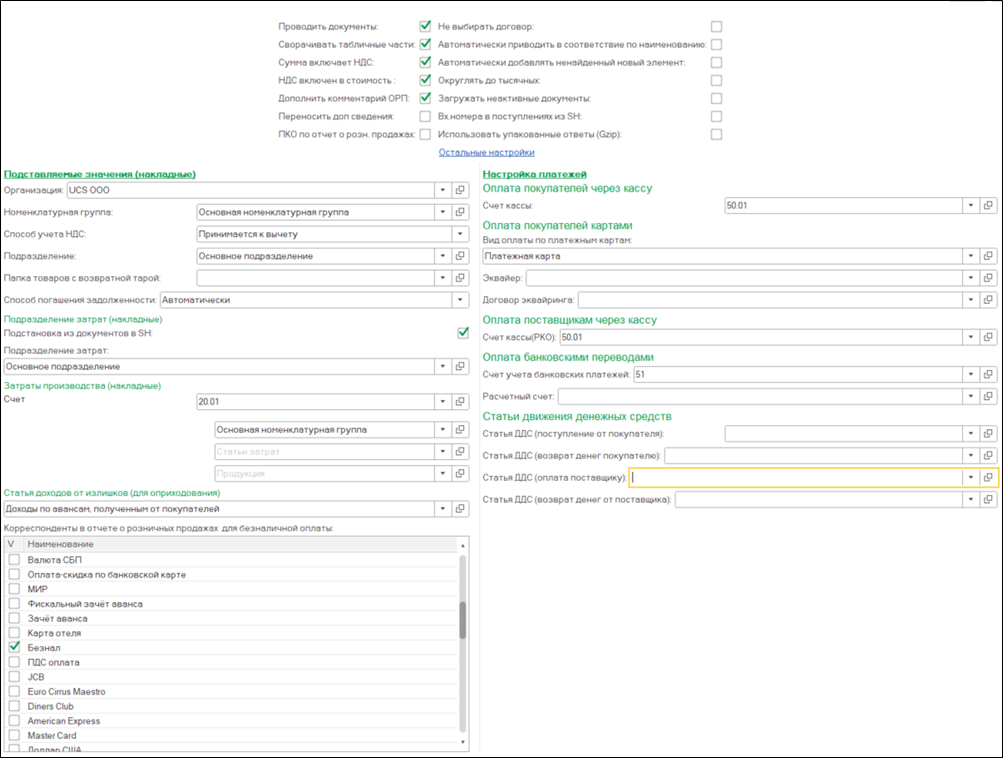This screenshot has width=1003, height=758.
Task: Click open icon beside Счет кассы field
Action: tap(988, 205)
